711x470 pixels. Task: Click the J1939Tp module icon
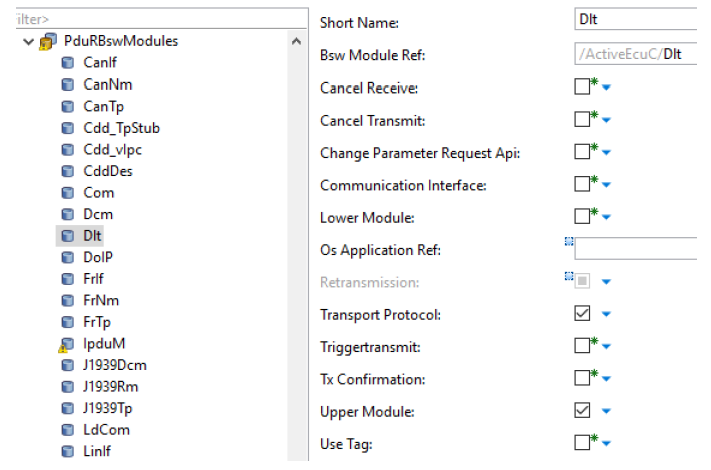[68, 408]
